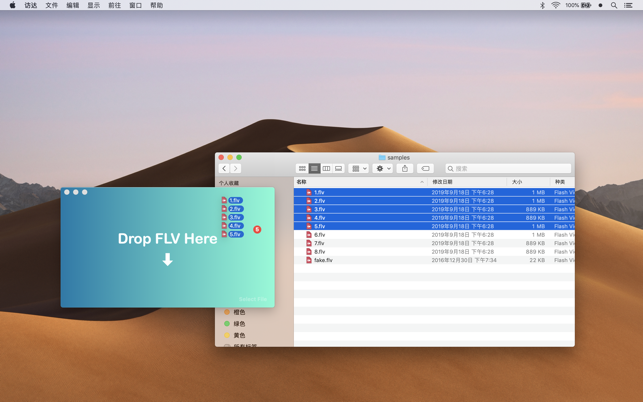The height and width of the screenshot is (402, 643).
Task: Select the 橙色 orange tag in sidebar
Action: coord(235,312)
